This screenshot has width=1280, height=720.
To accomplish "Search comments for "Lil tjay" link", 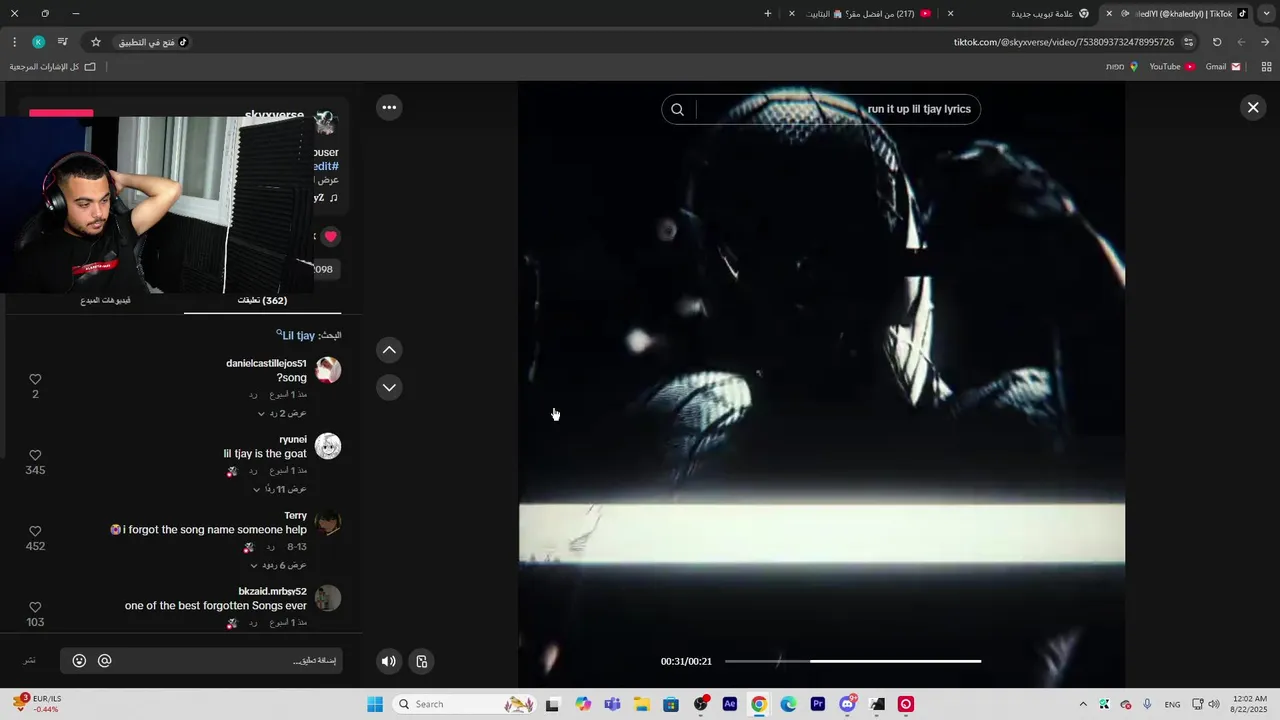I will coord(298,336).
